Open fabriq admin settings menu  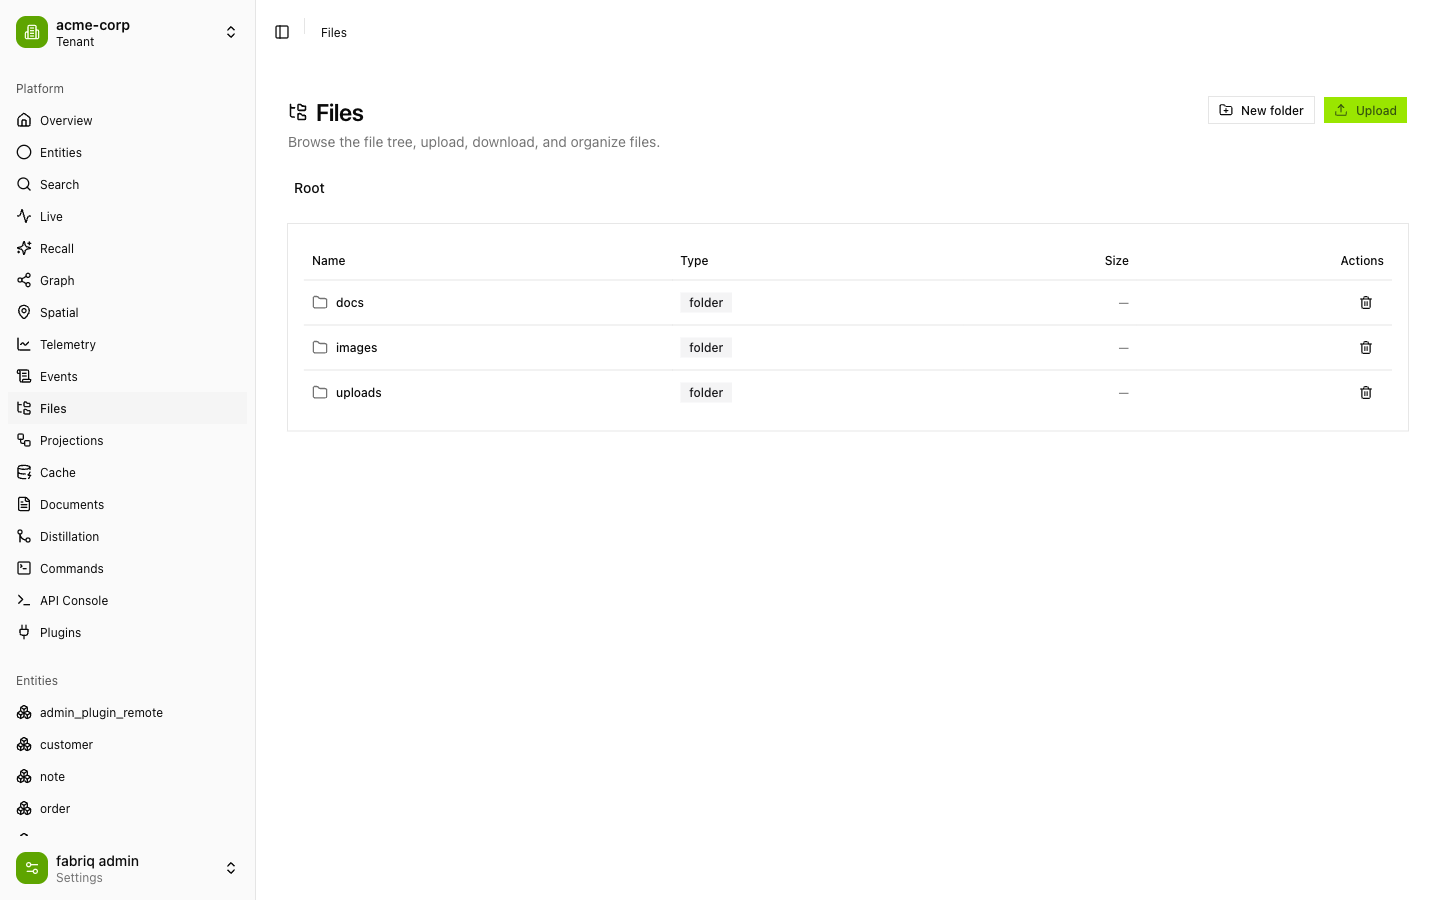(x=128, y=868)
